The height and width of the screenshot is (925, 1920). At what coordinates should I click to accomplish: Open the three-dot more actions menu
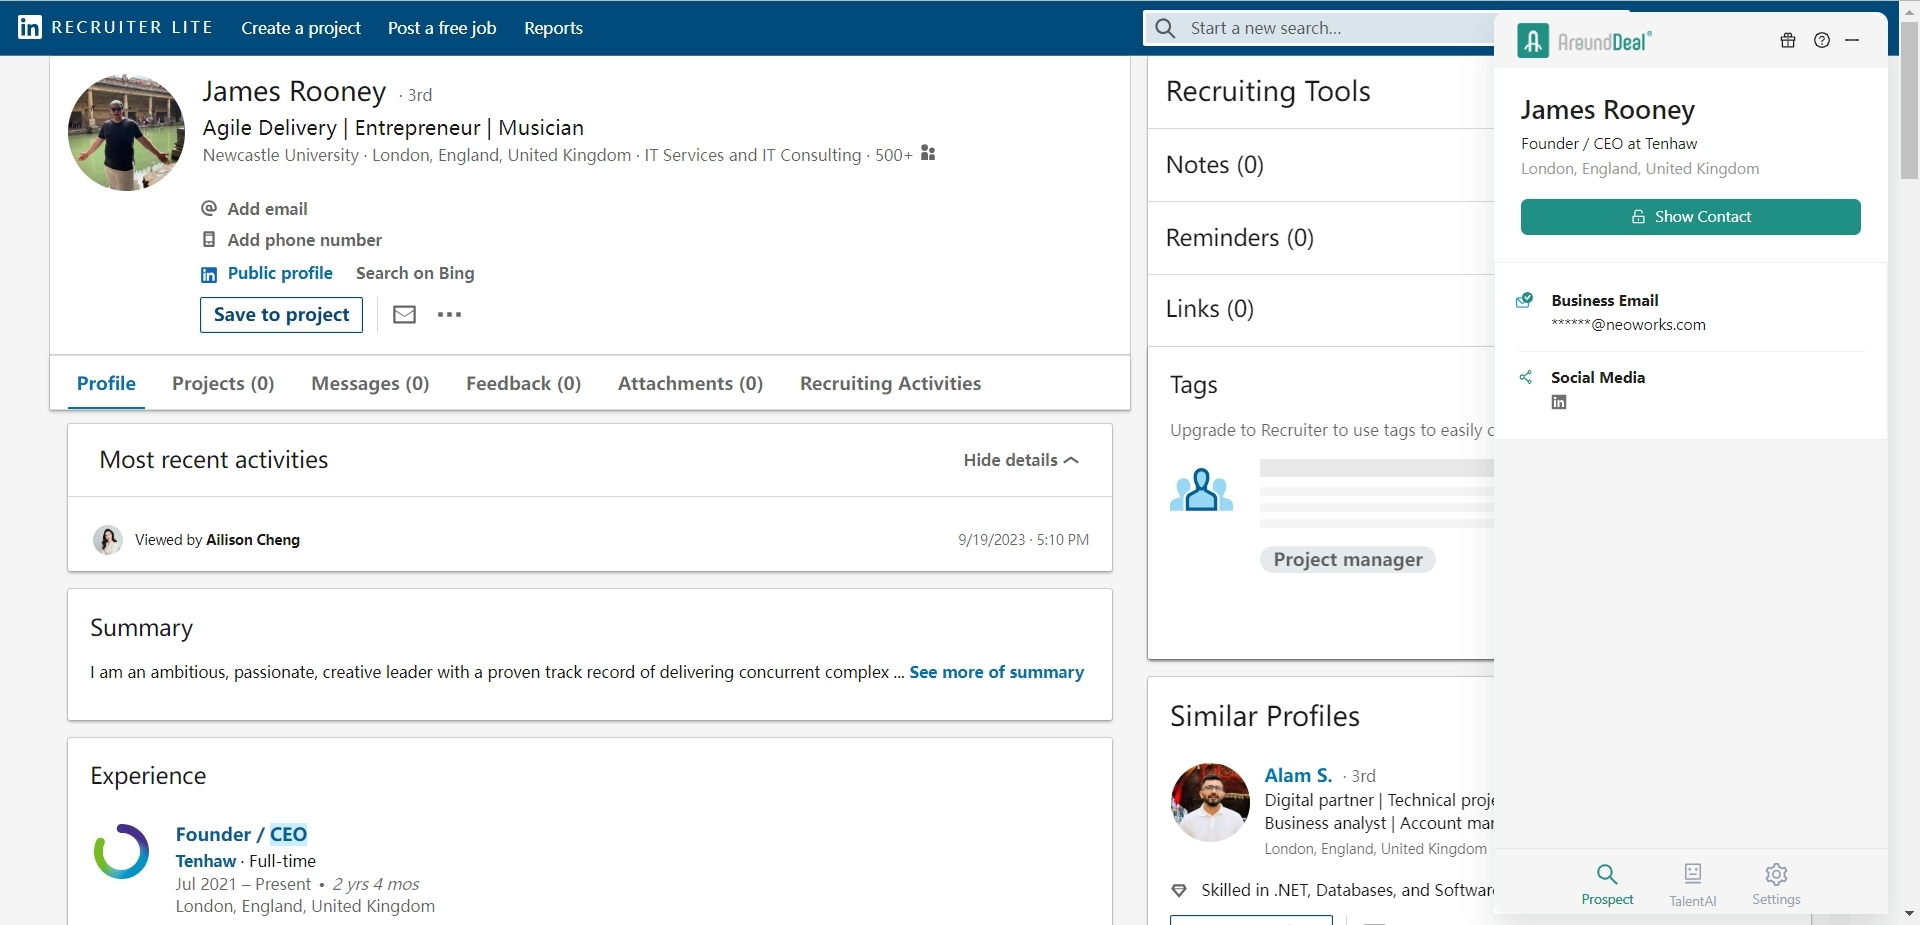pyautogui.click(x=450, y=314)
